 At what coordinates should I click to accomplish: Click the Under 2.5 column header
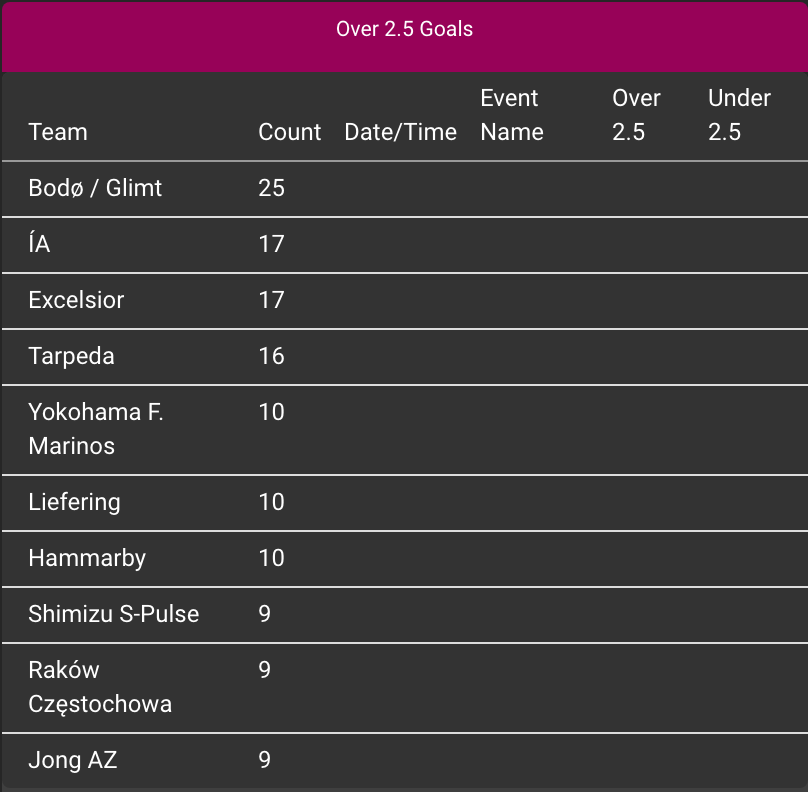pyautogui.click(x=739, y=115)
